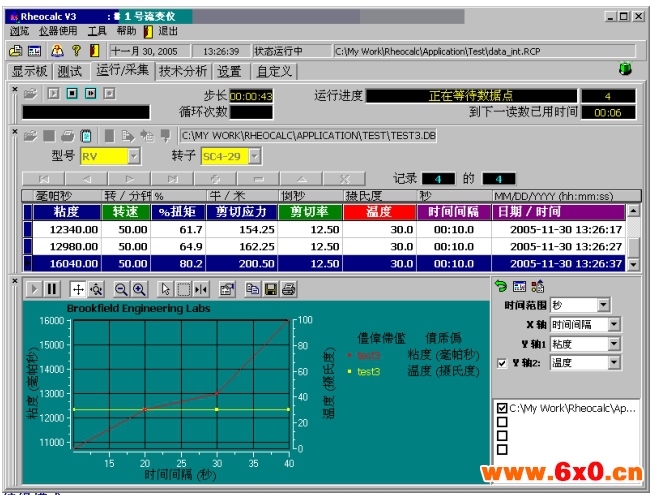Switch to the 显示板 tab
The width and height of the screenshot is (655, 495).
(29, 71)
